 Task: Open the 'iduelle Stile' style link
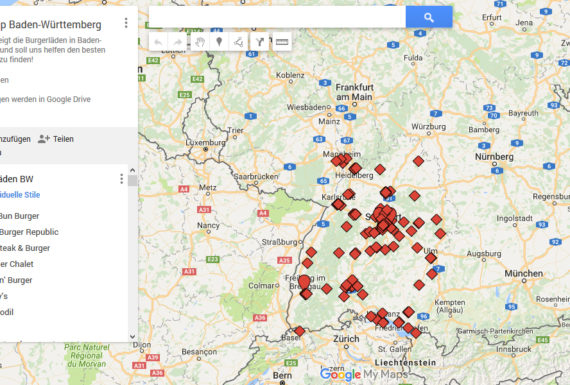click(x=20, y=195)
